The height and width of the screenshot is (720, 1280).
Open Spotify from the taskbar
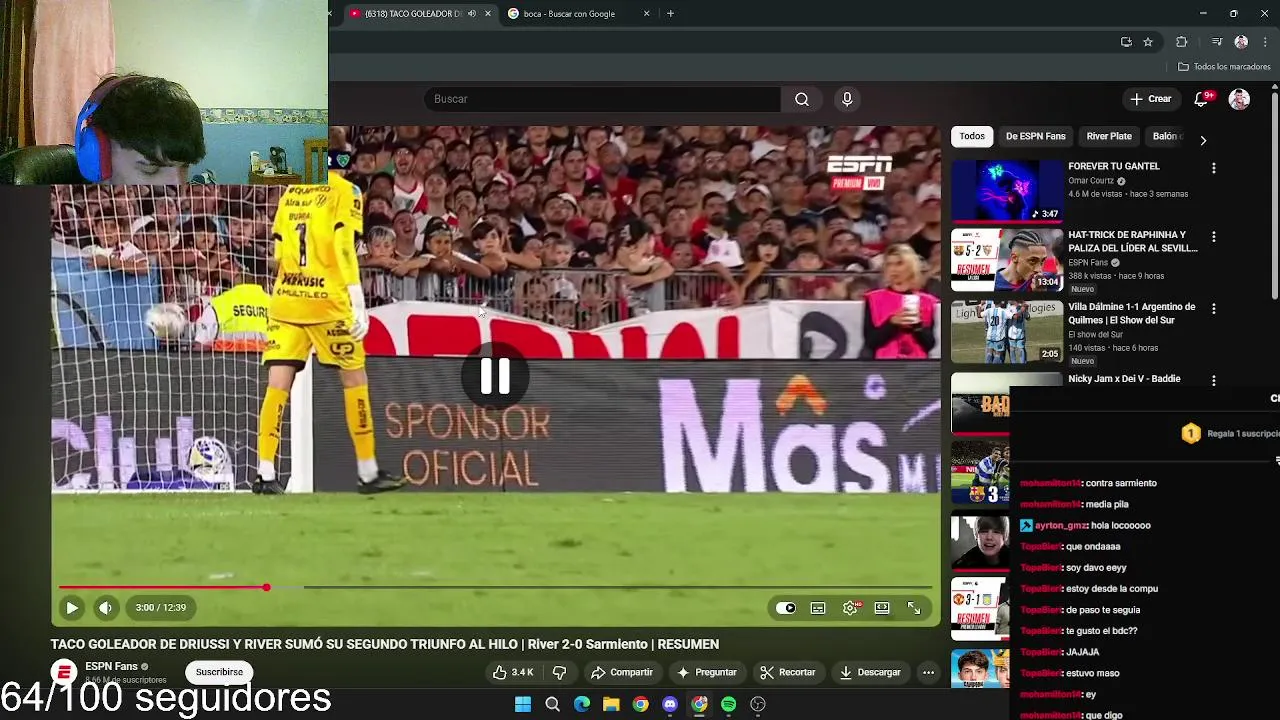[x=729, y=704]
